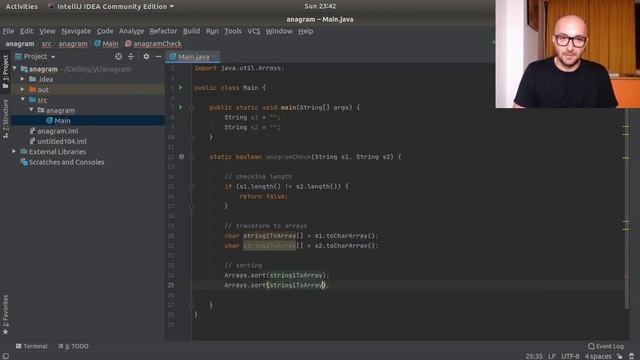The width and height of the screenshot is (640, 360).
Task: Open the Help menu
Action: click(x=305, y=31)
